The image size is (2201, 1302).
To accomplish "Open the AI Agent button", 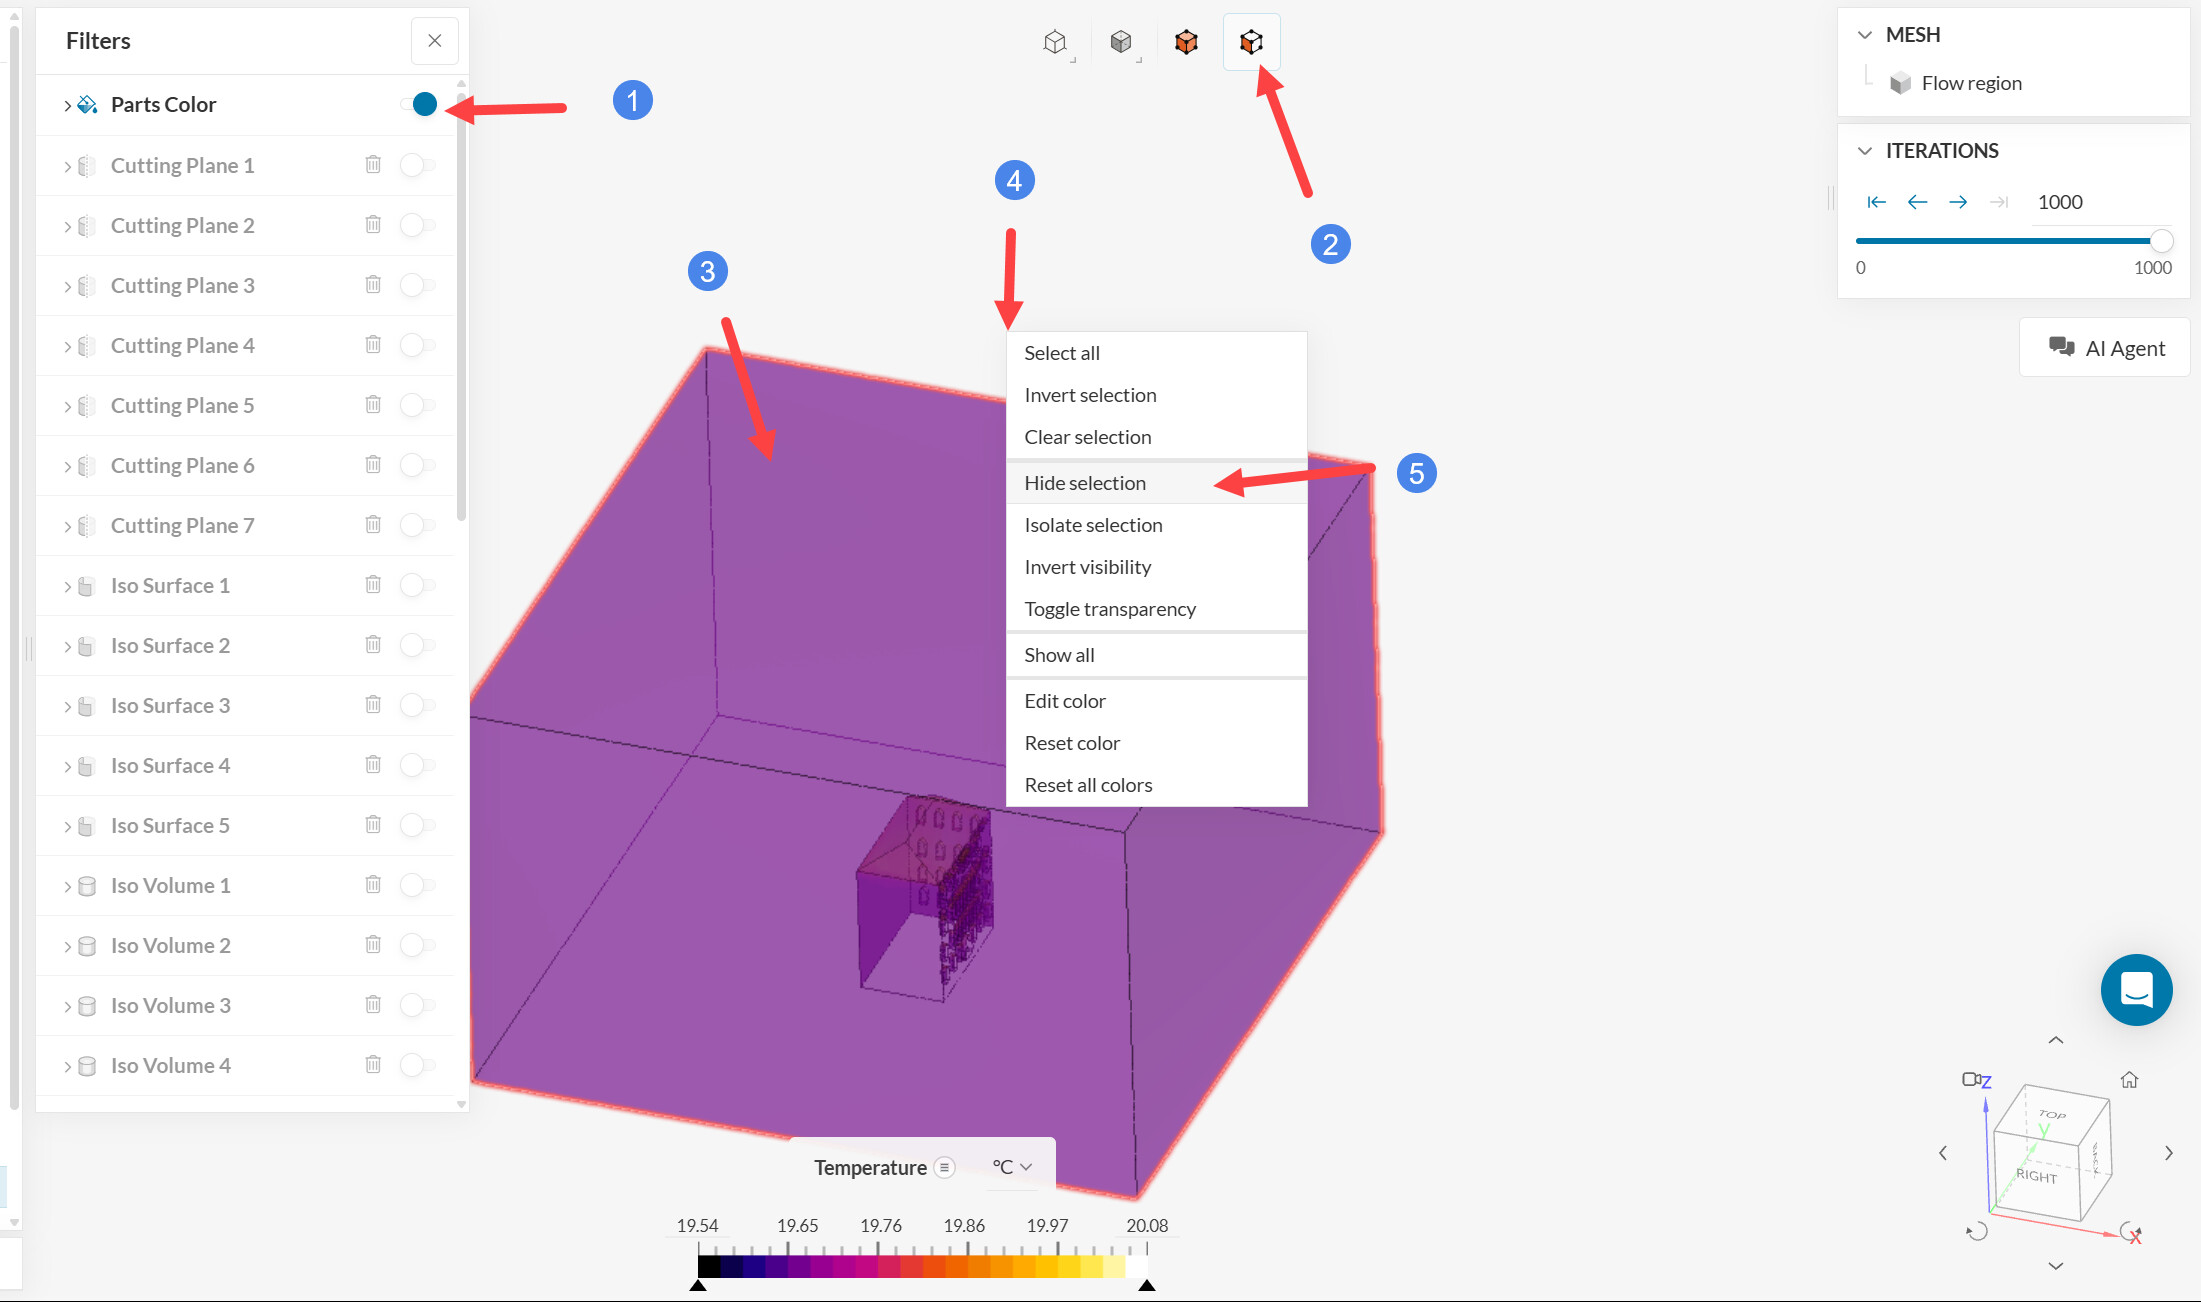I will (x=2105, y=348).
